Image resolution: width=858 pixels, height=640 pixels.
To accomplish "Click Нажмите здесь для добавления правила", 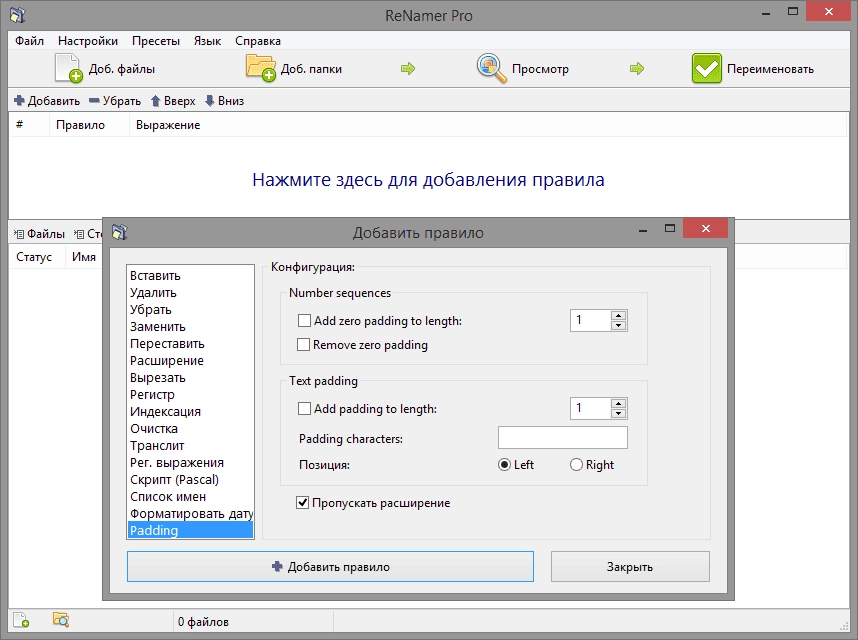I will point(428,179).
